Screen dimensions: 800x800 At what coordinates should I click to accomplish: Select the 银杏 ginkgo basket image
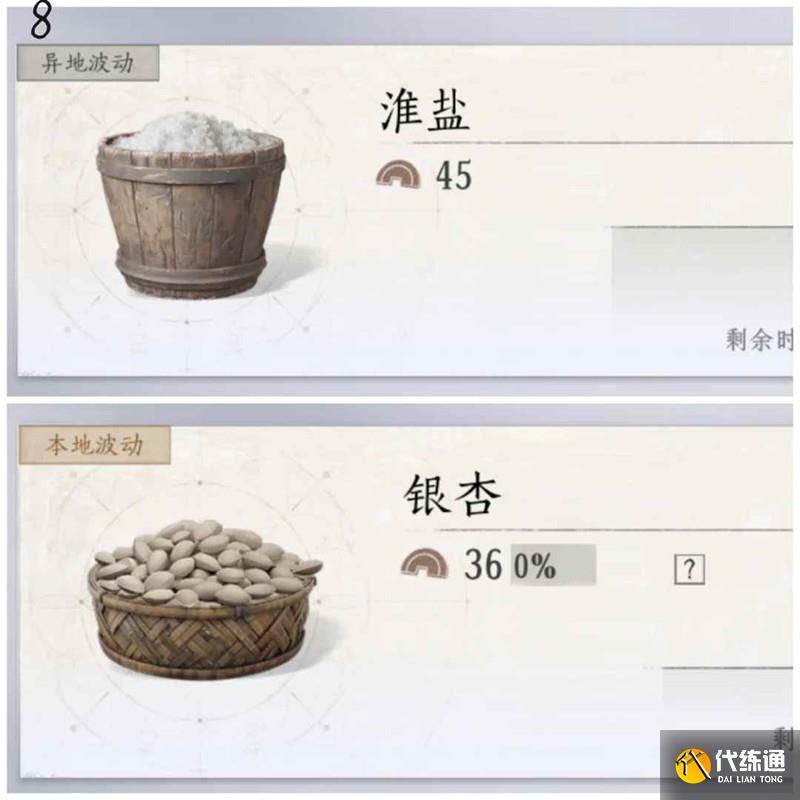coord(205,599)
